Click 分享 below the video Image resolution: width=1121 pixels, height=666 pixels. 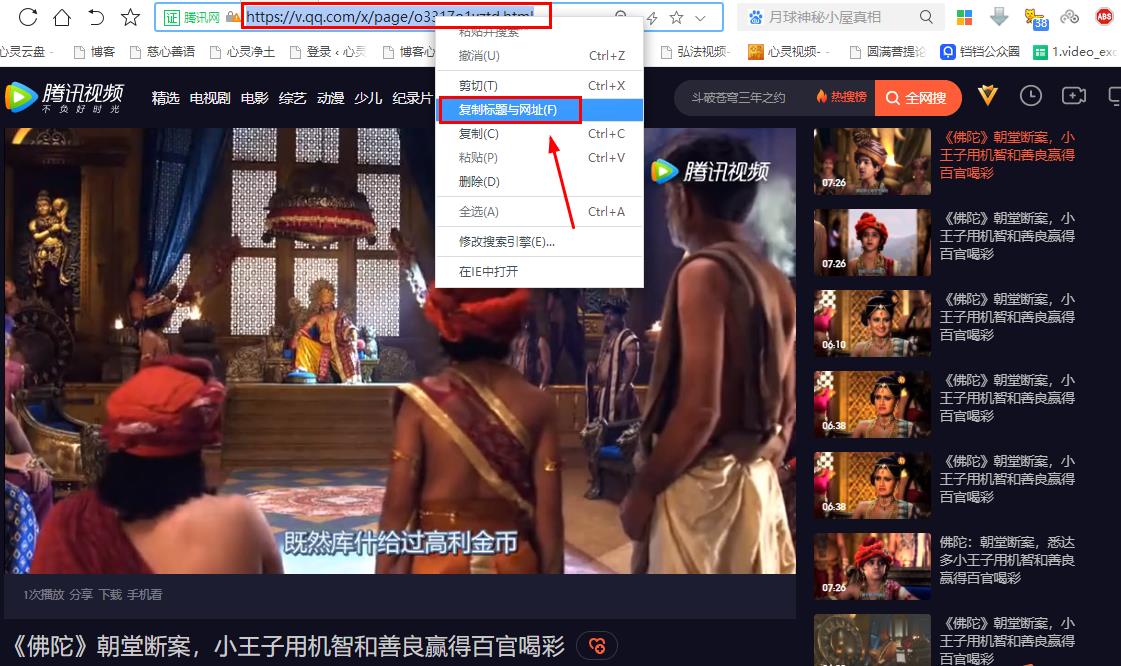tap(81, 595)
